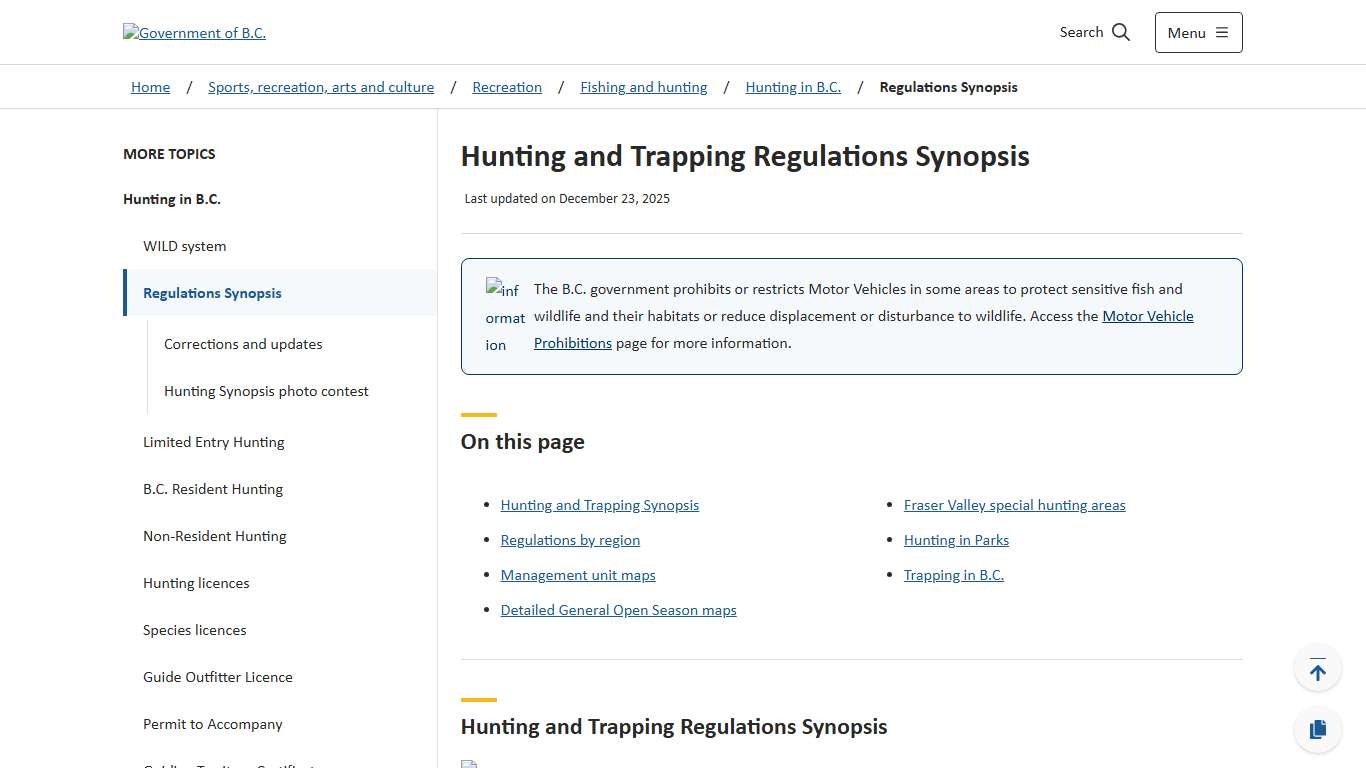Copy the page using the clipboard icon
The image size is (1366, 768).
click(x=1317, y=729)
